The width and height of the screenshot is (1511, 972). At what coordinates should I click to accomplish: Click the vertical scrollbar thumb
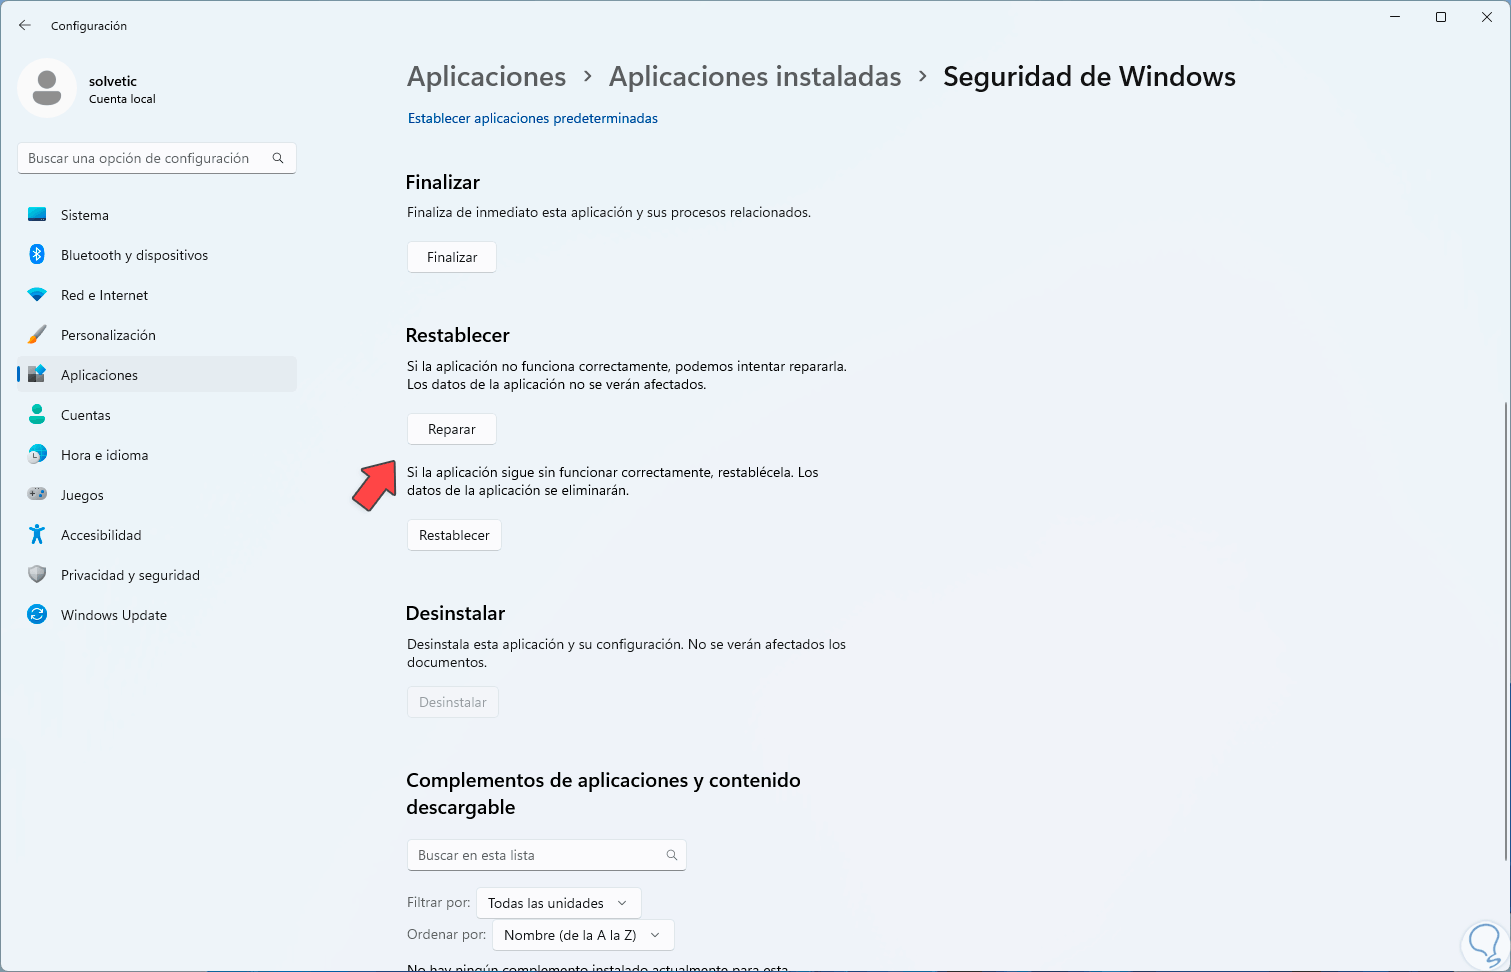tap(1505, 630)
